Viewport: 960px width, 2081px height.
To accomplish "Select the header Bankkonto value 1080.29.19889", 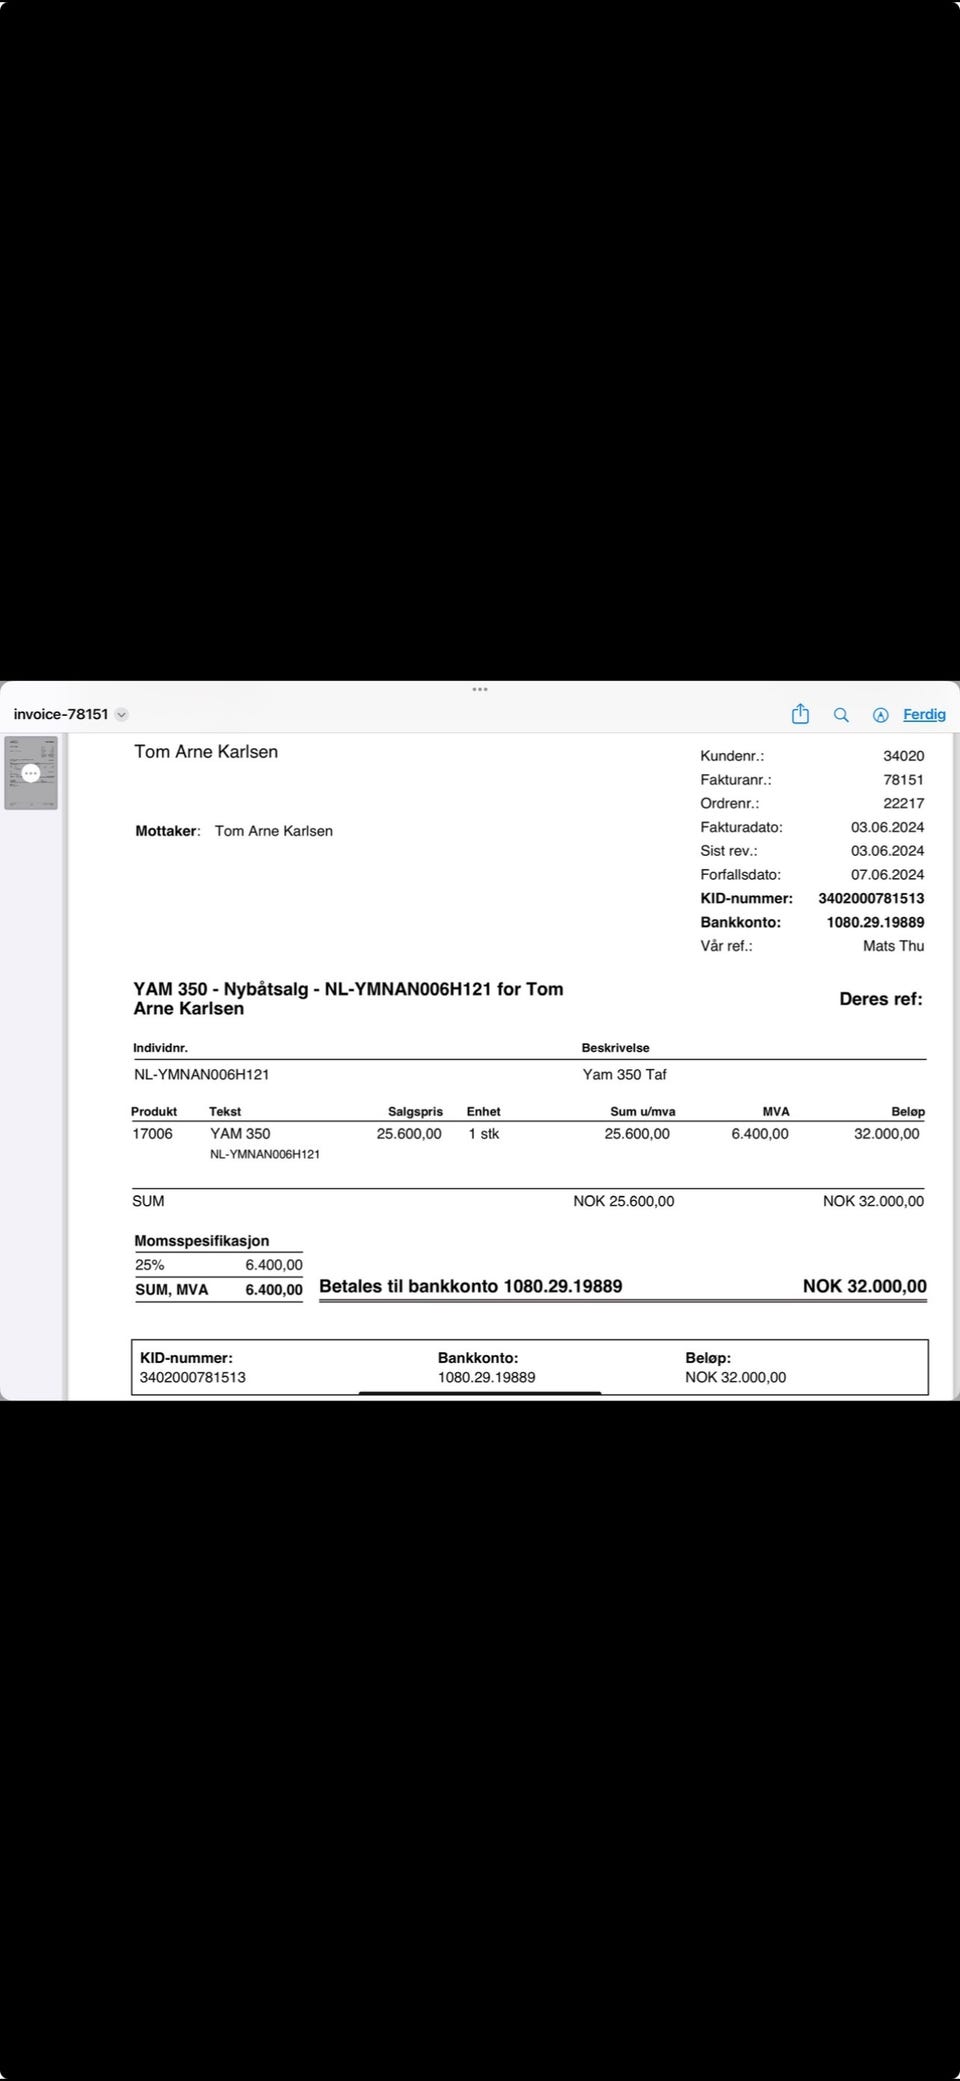I will (875, 922).
